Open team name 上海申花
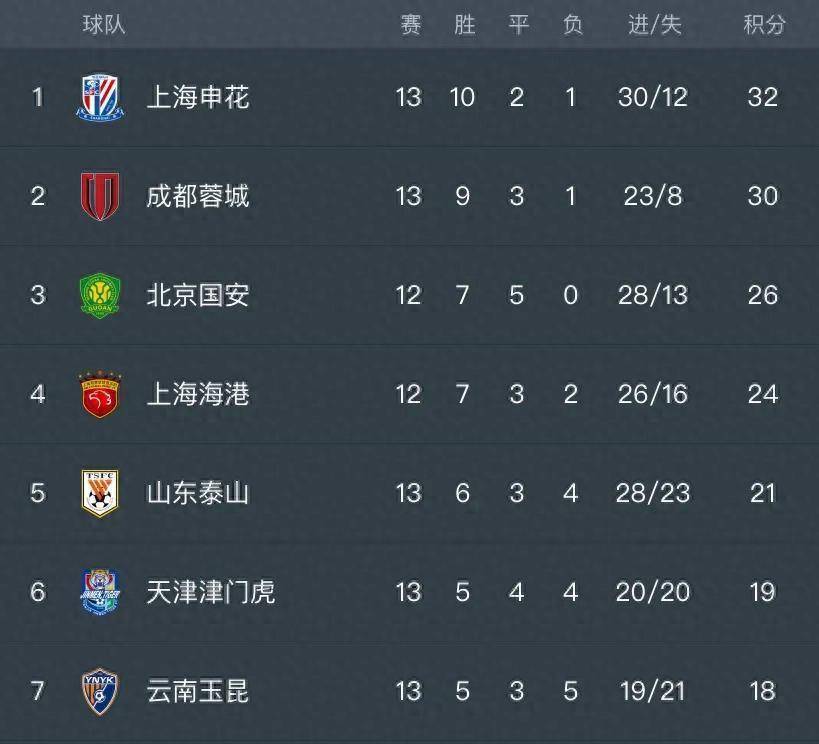Viewport: 819px width, 744px height. point(198,98)
